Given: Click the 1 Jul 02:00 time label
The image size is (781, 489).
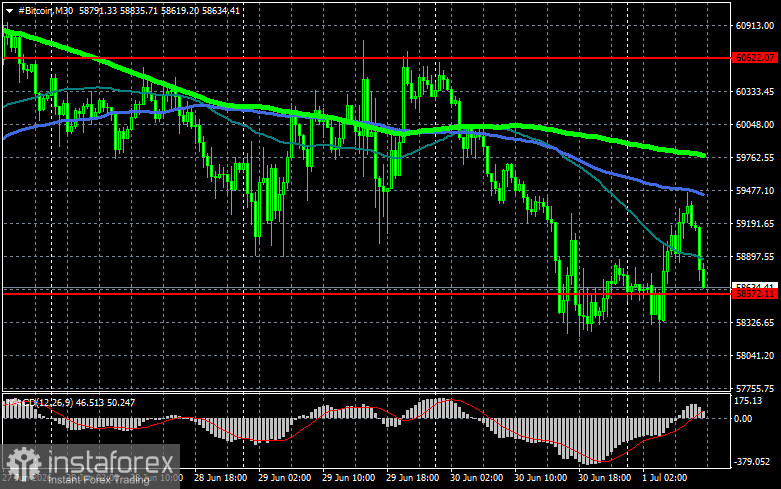Looking at the screenshot, I should tap(664, 478).
